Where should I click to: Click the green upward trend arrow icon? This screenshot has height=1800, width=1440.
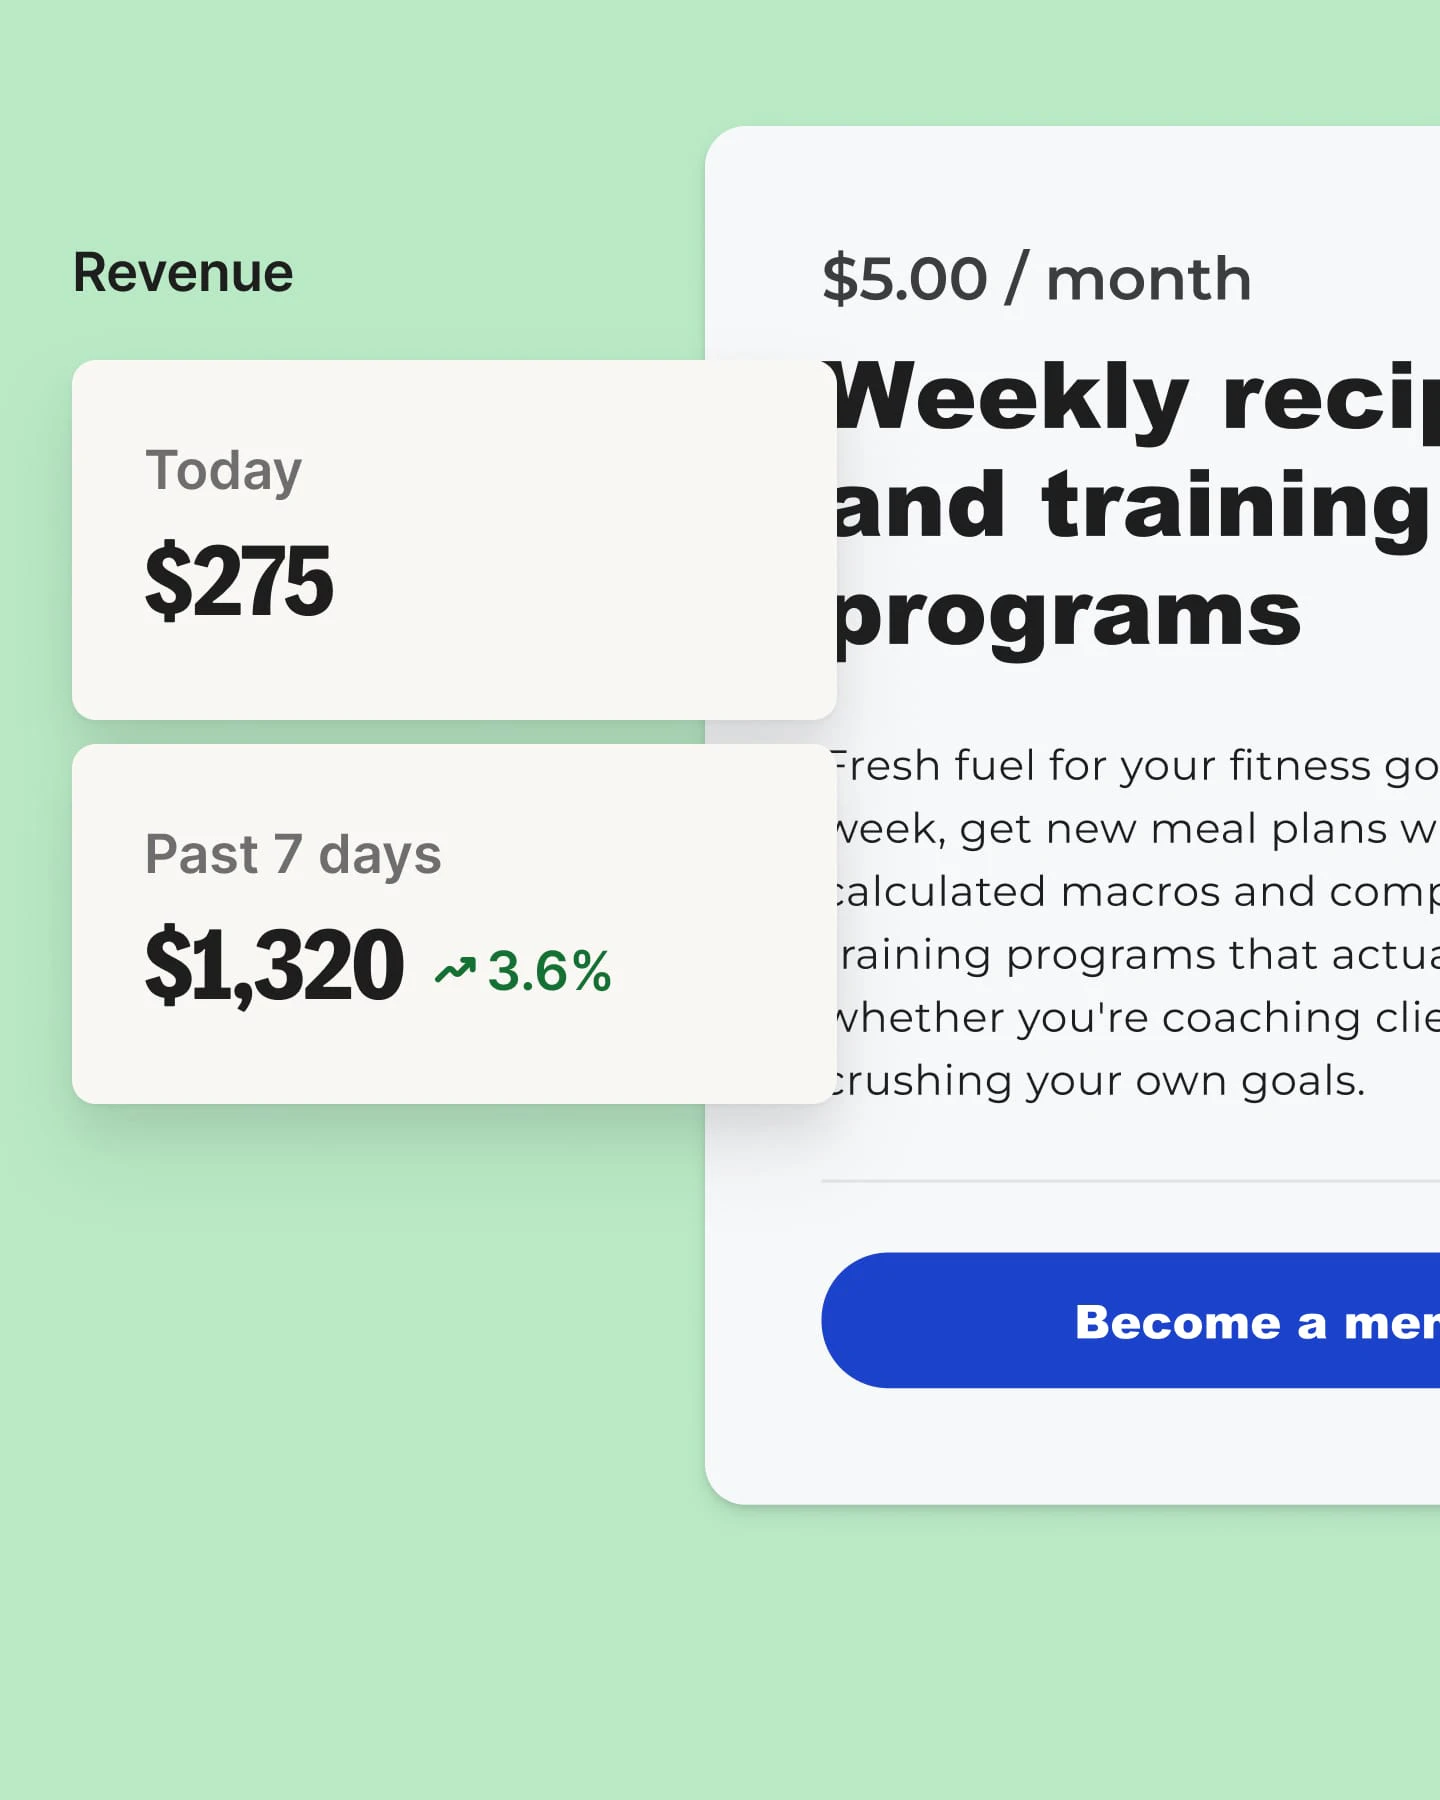[455, 968]
